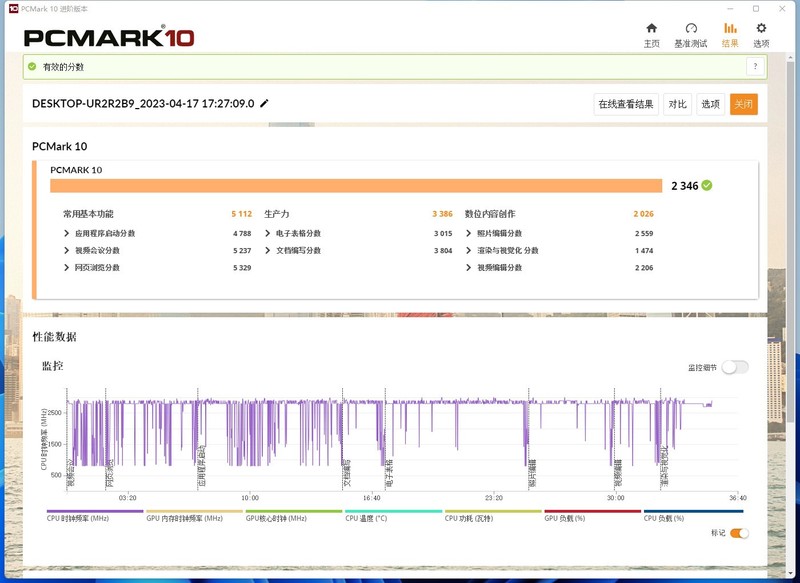Toggle the 监控细节 switch
This screenshot has height=583, width=800.
(734, 367)
